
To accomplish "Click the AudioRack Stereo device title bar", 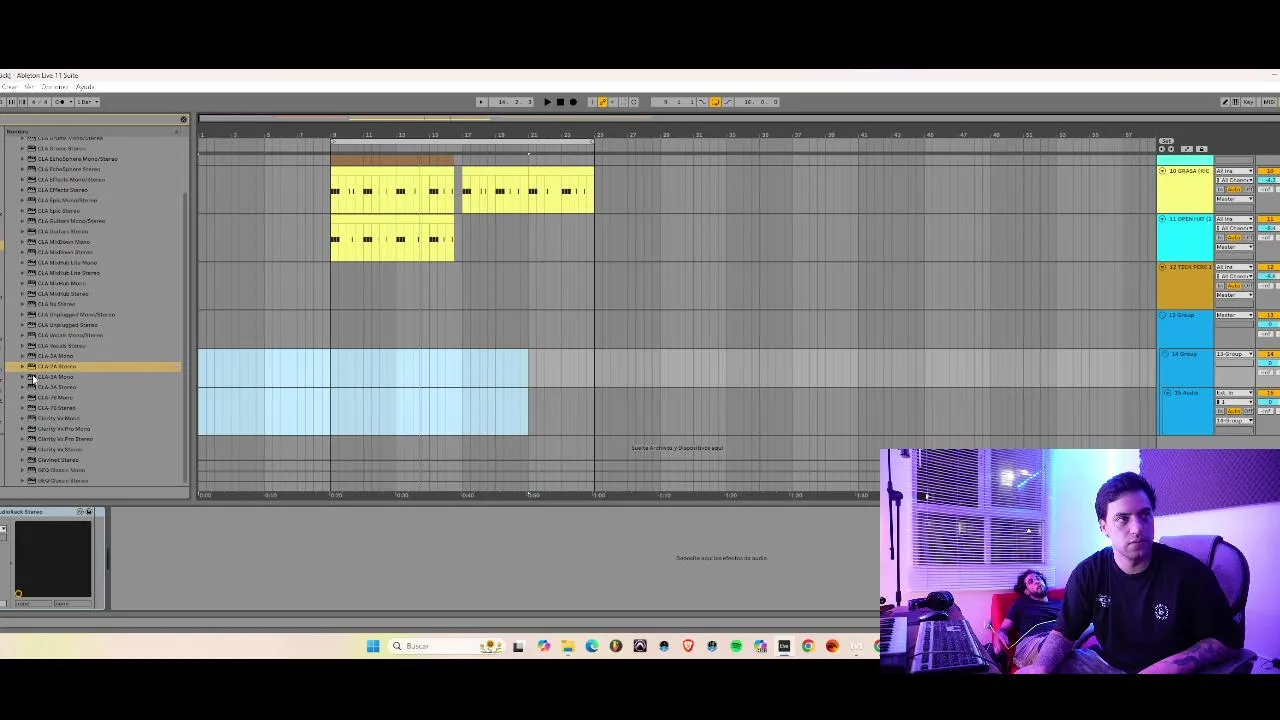I will click(x=47, y=512).
